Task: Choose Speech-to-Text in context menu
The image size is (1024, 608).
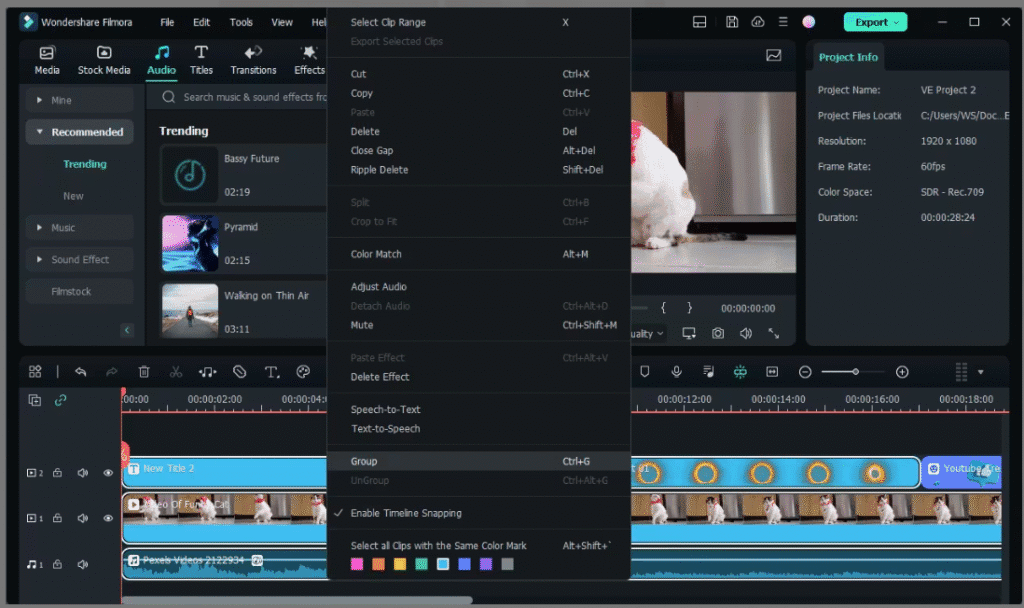Action: (x=479, y=409)
